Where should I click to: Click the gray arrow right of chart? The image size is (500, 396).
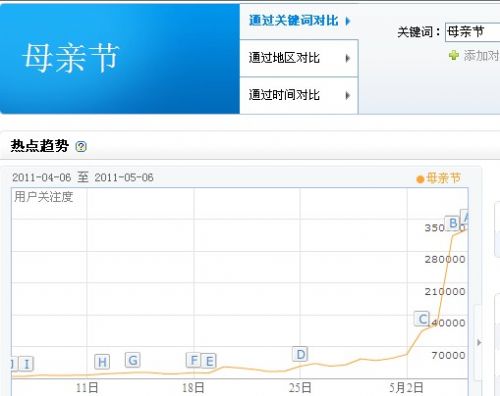tap(479, 342)
